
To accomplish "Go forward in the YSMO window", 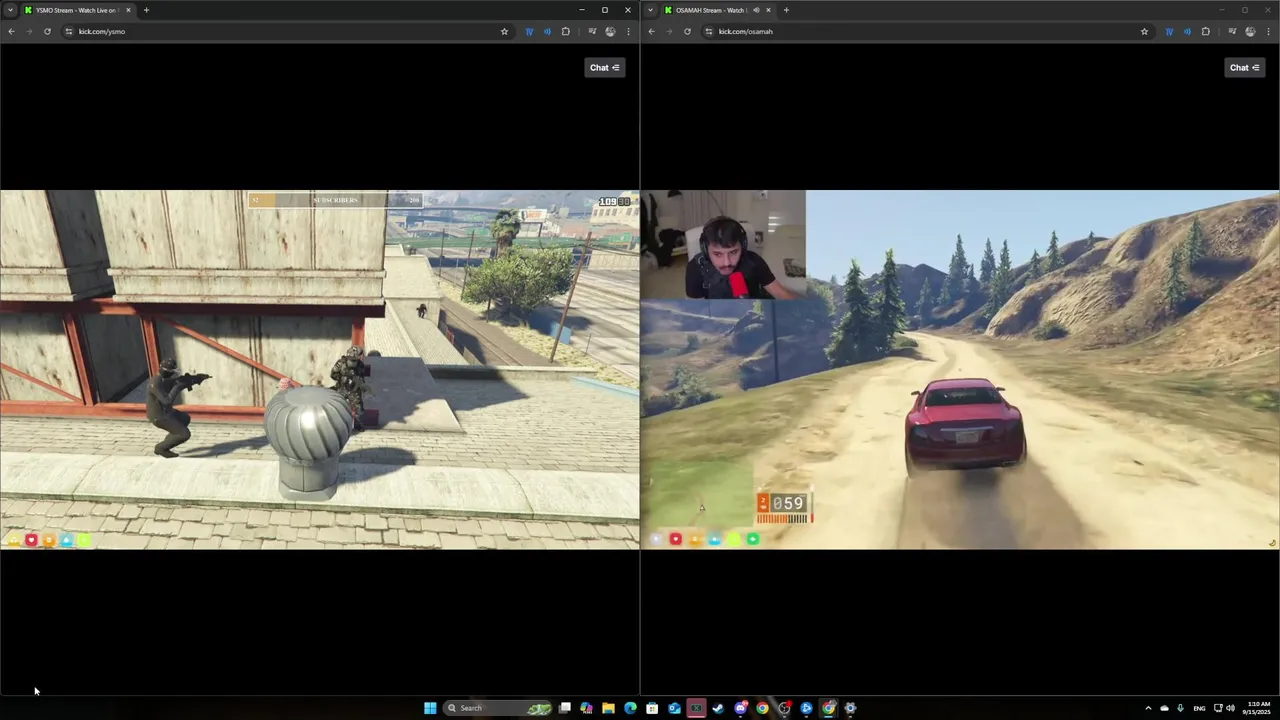I will point(29,31).
